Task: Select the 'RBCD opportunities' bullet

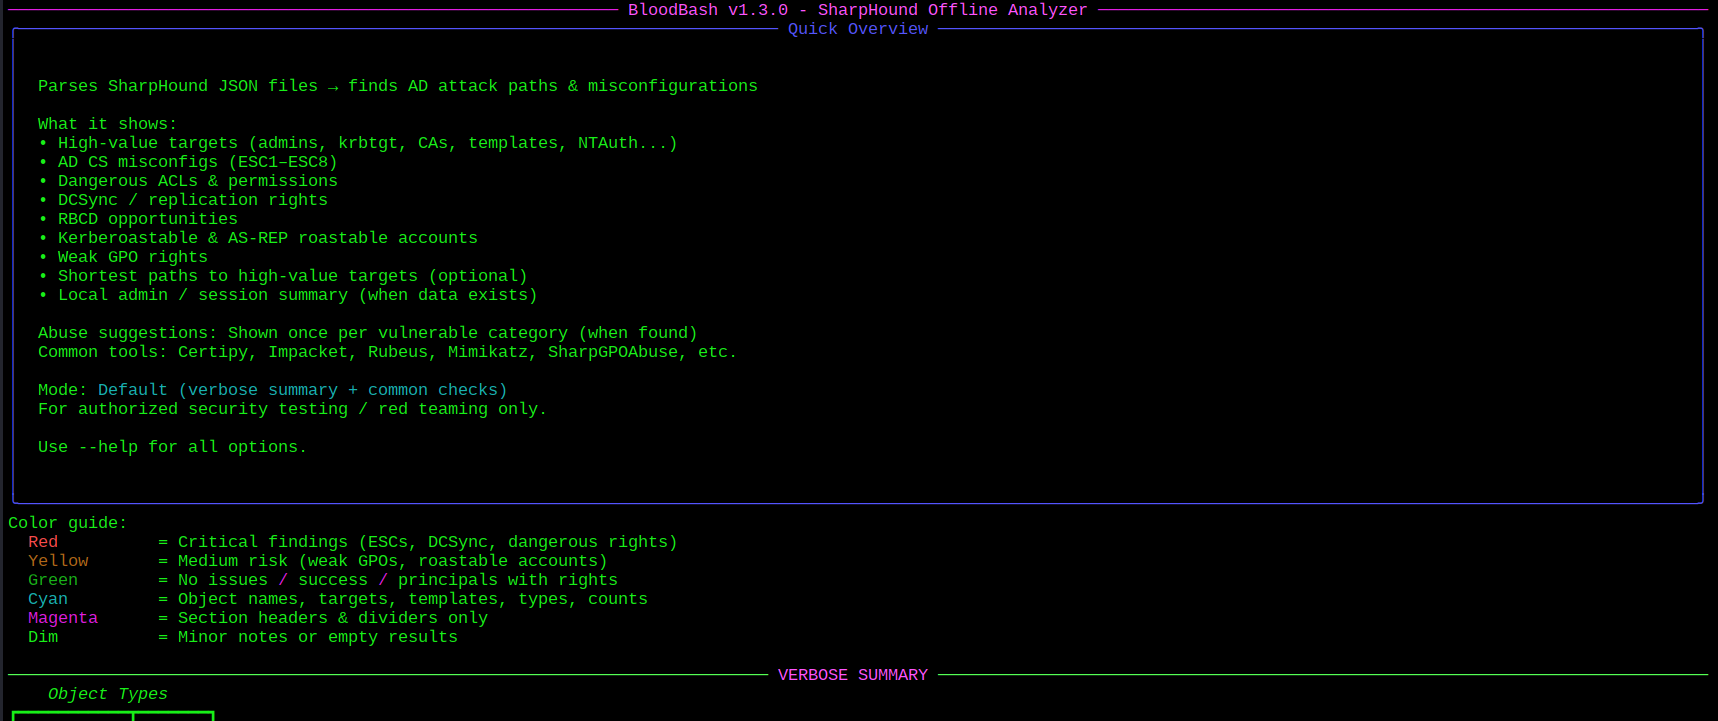Action: [138, 219]
